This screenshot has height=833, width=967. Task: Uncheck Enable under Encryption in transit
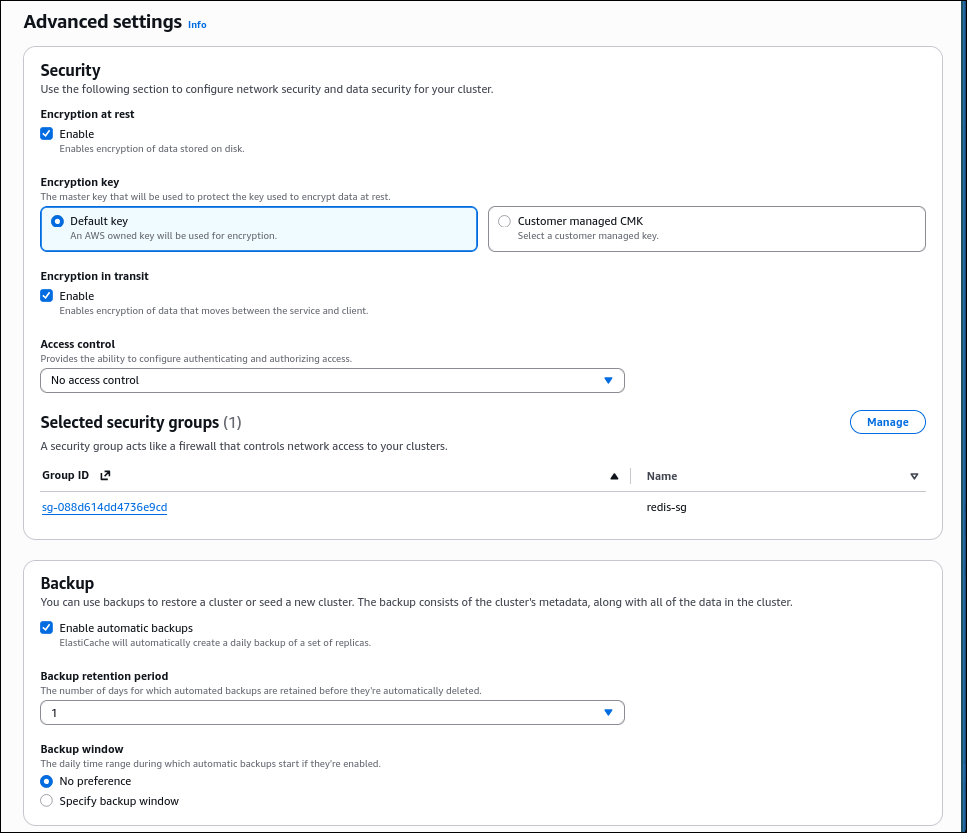46,295
